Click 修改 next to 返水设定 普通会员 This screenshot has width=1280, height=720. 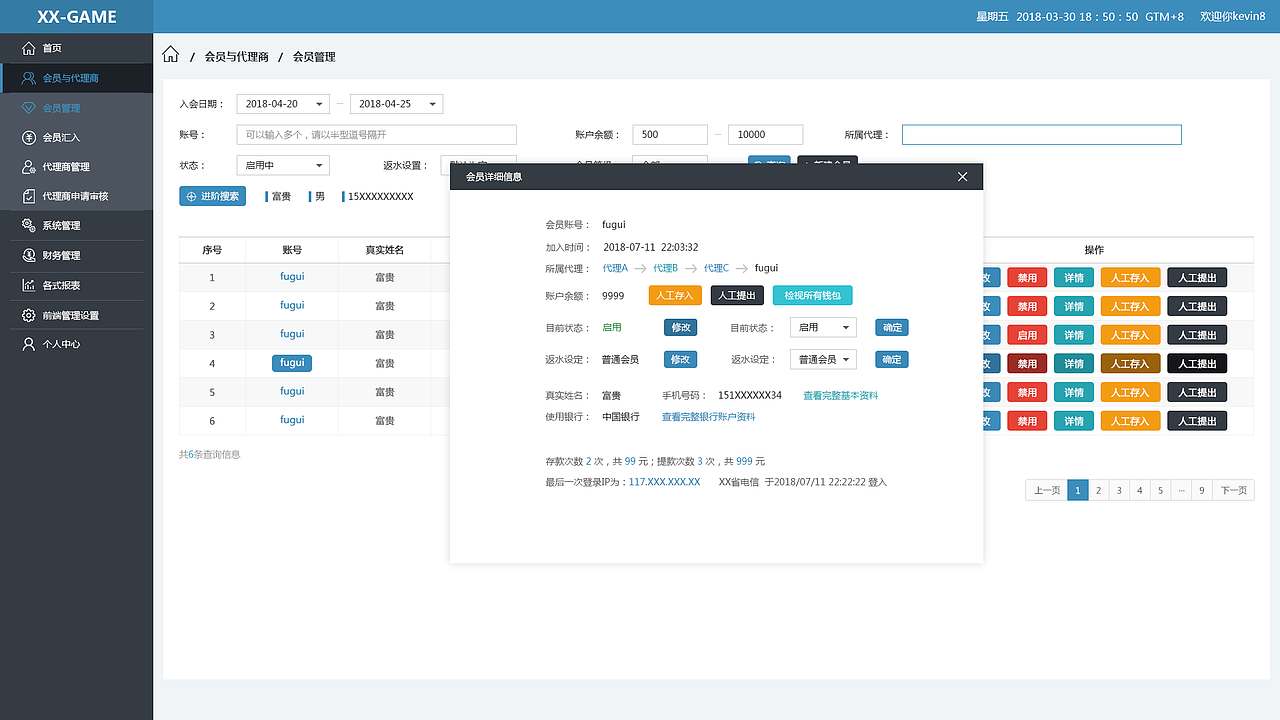(680, 359)
